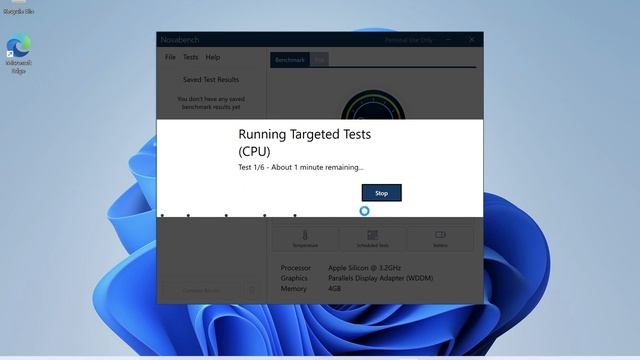640x360 pixels.
Task: Click the benchmark score gauge dial
Action: (373, 105)
